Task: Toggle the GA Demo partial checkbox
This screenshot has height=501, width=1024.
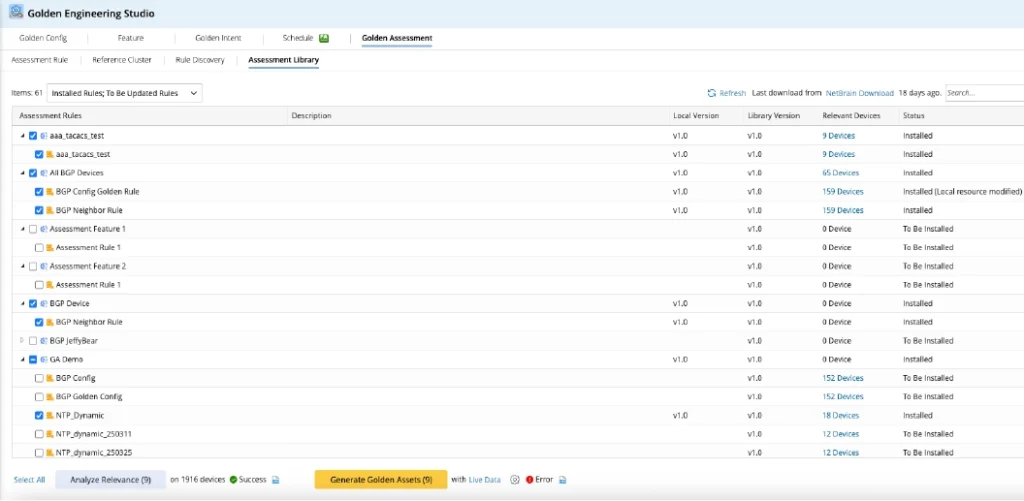Action: tap(33, 359)
